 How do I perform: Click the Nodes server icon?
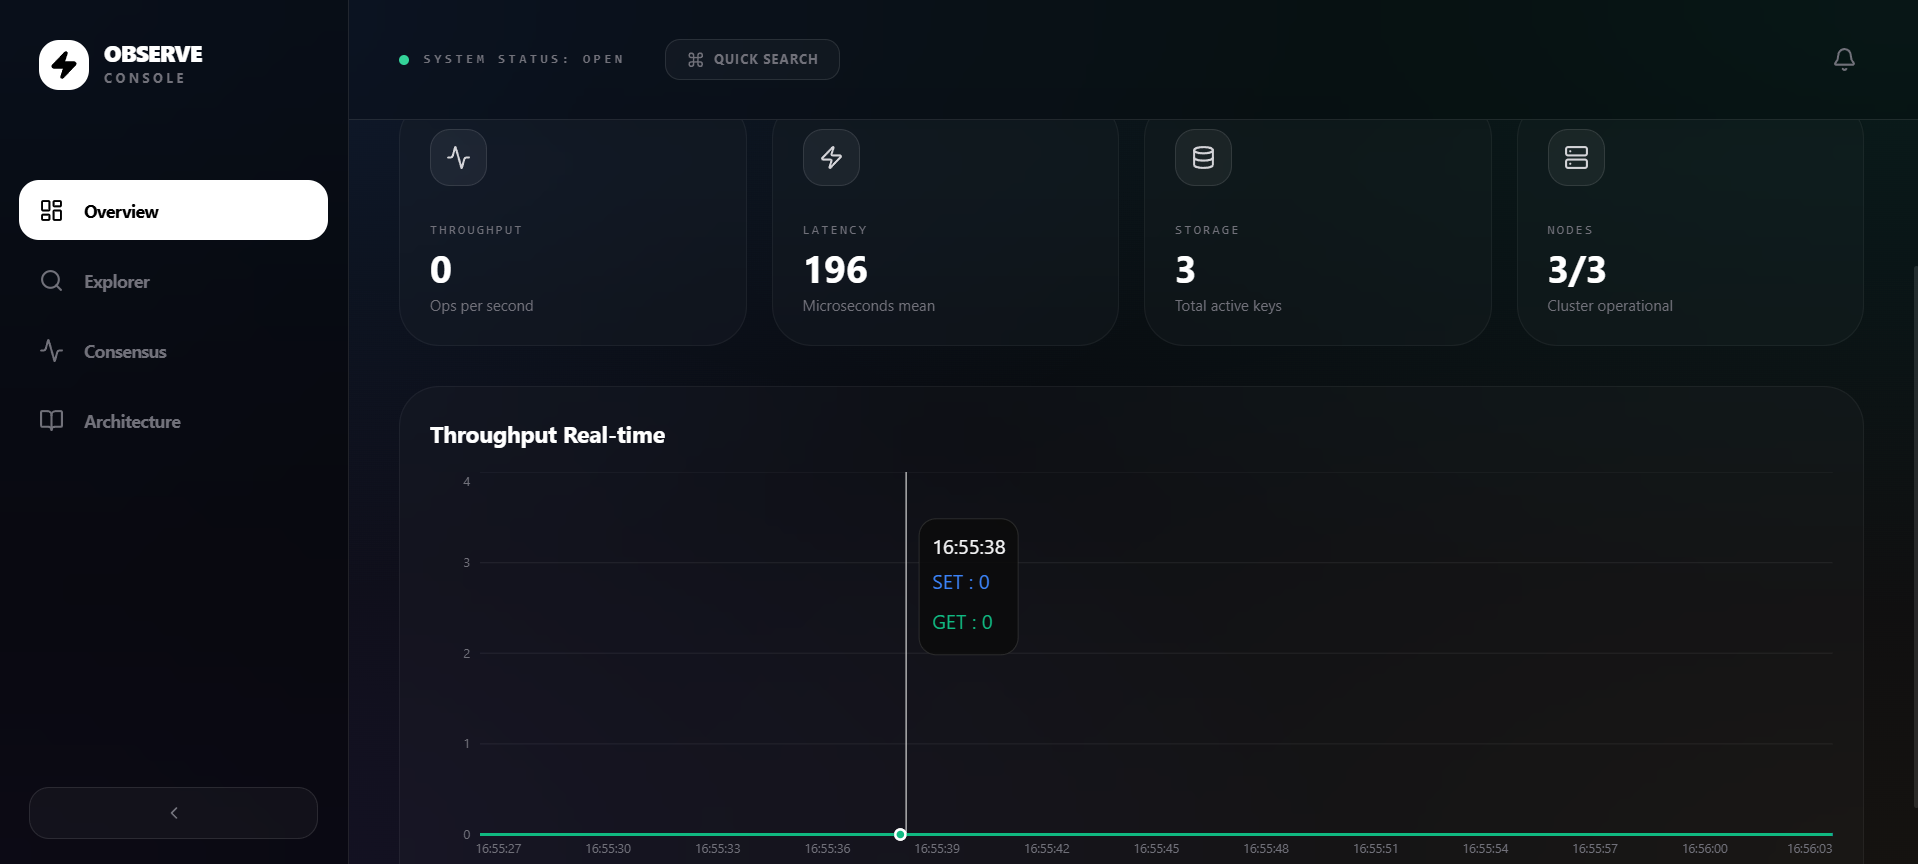1576,157
